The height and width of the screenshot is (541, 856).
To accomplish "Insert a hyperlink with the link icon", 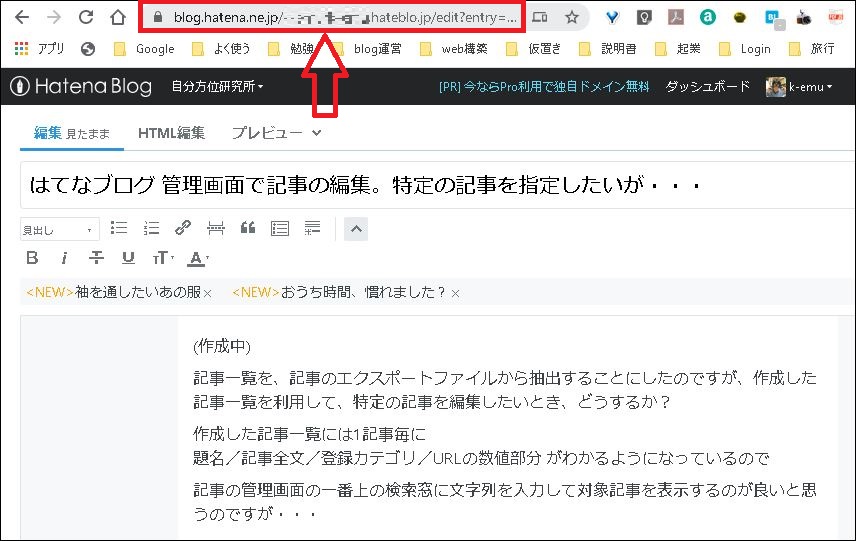I will point(183,228).
